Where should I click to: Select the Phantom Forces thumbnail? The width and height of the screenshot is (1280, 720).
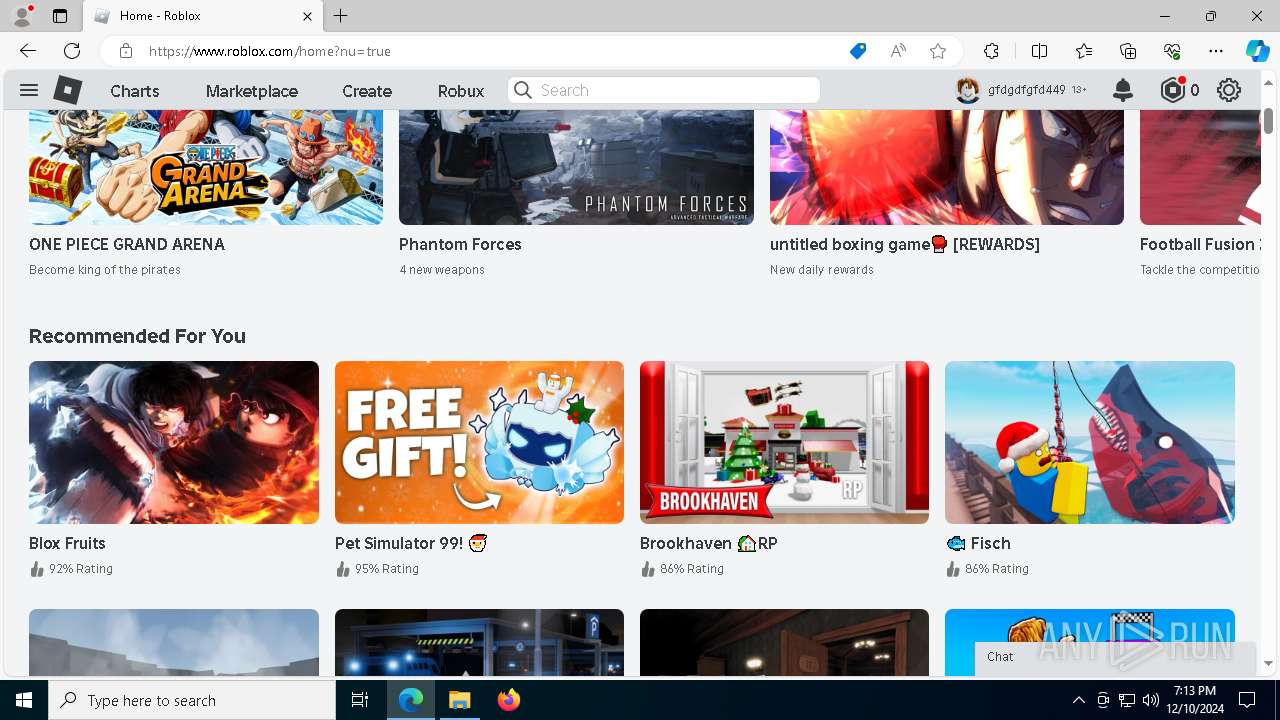pyautogui.click(x=576, y=167)
